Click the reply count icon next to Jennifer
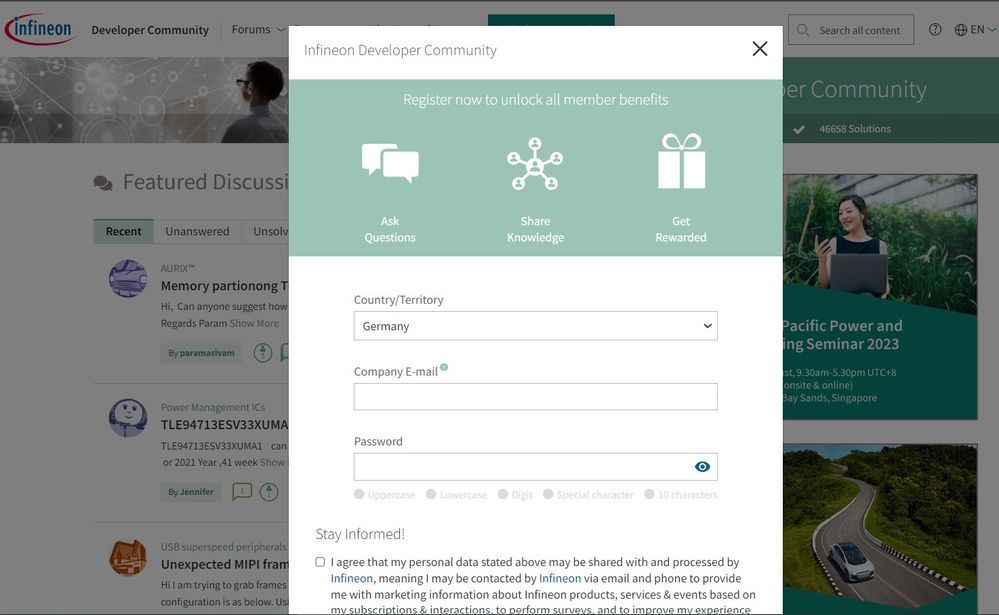999x615 pixels. (242, 491)
